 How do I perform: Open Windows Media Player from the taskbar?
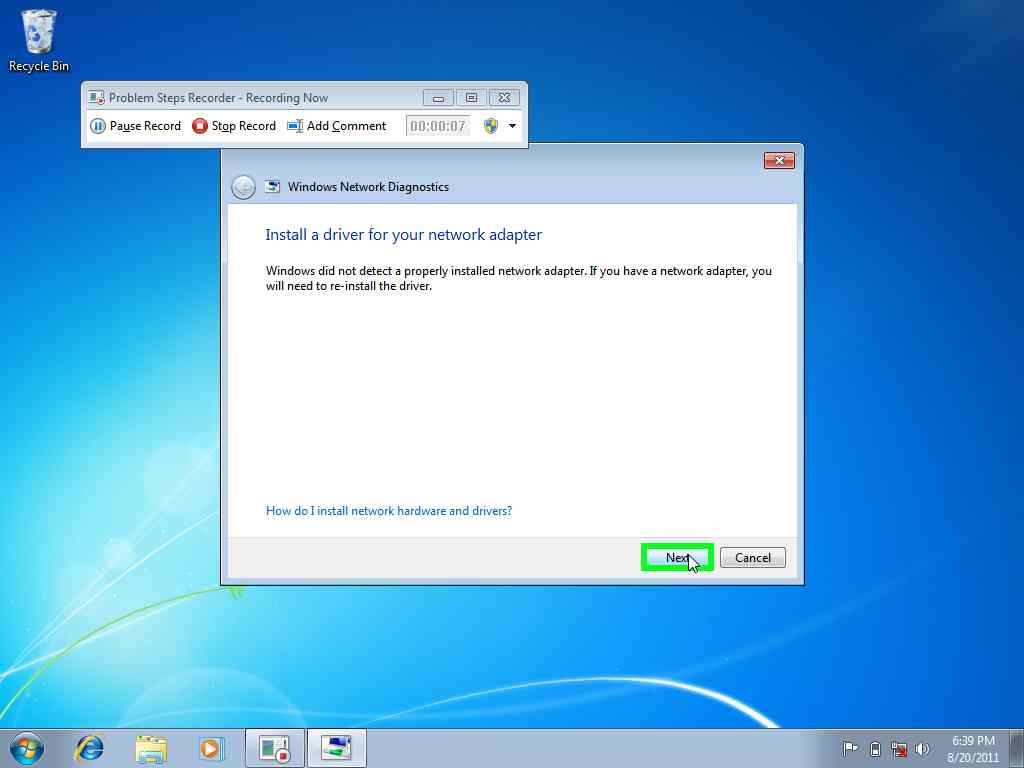point(210,748)
